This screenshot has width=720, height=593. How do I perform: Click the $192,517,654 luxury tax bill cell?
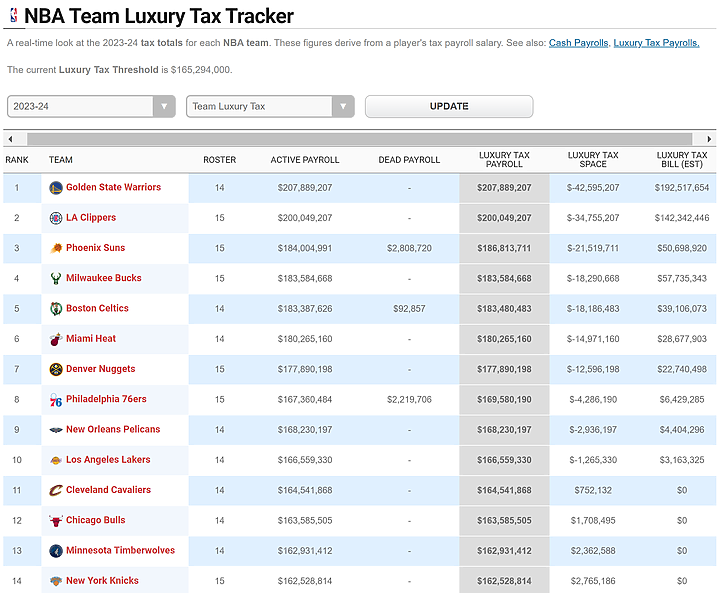(x=682, y=188)
